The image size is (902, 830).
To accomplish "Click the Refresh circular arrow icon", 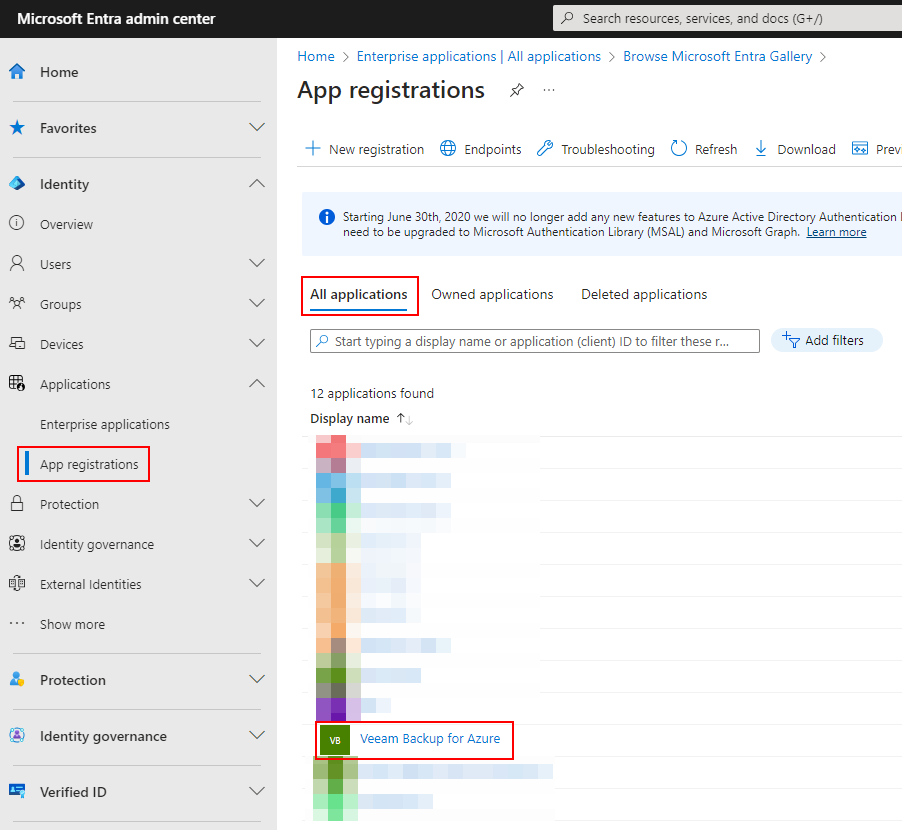I will pos(679,148).
